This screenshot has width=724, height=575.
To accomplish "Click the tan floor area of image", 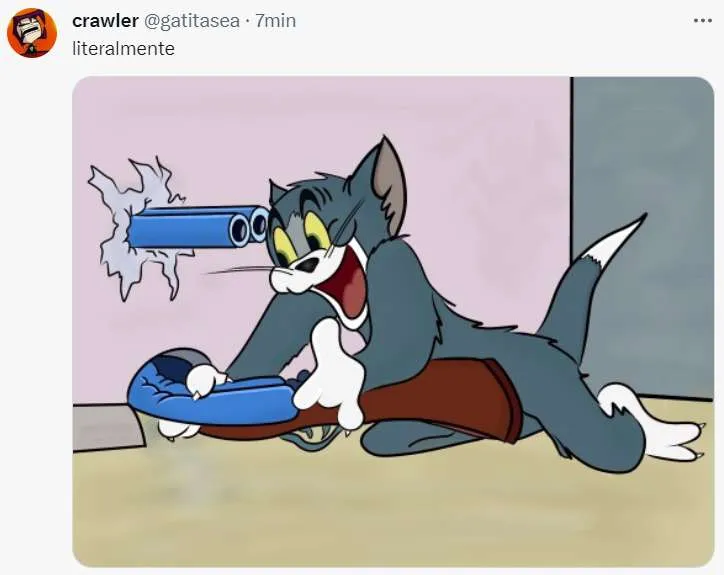I will 392,508.
